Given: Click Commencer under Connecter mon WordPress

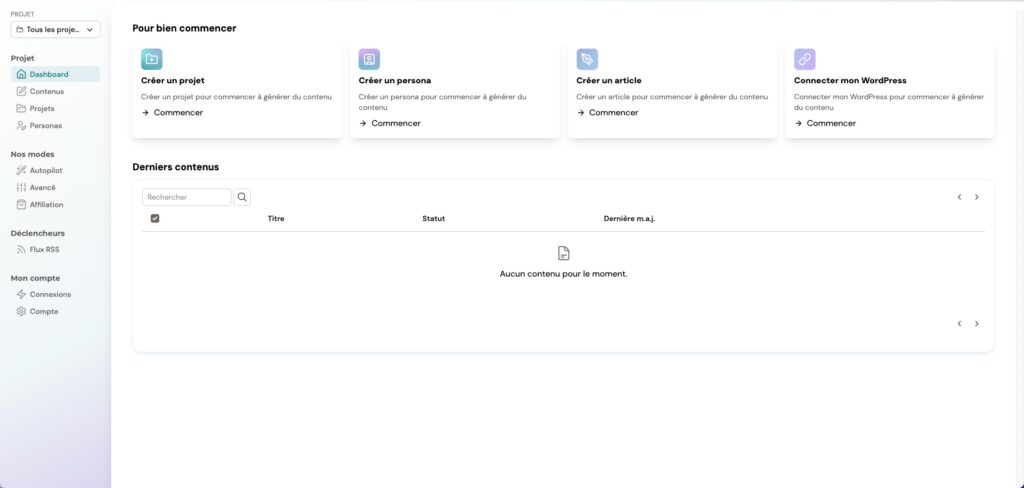Looking at the screenshot, I should pyautogui.click(x=825, y=123).
